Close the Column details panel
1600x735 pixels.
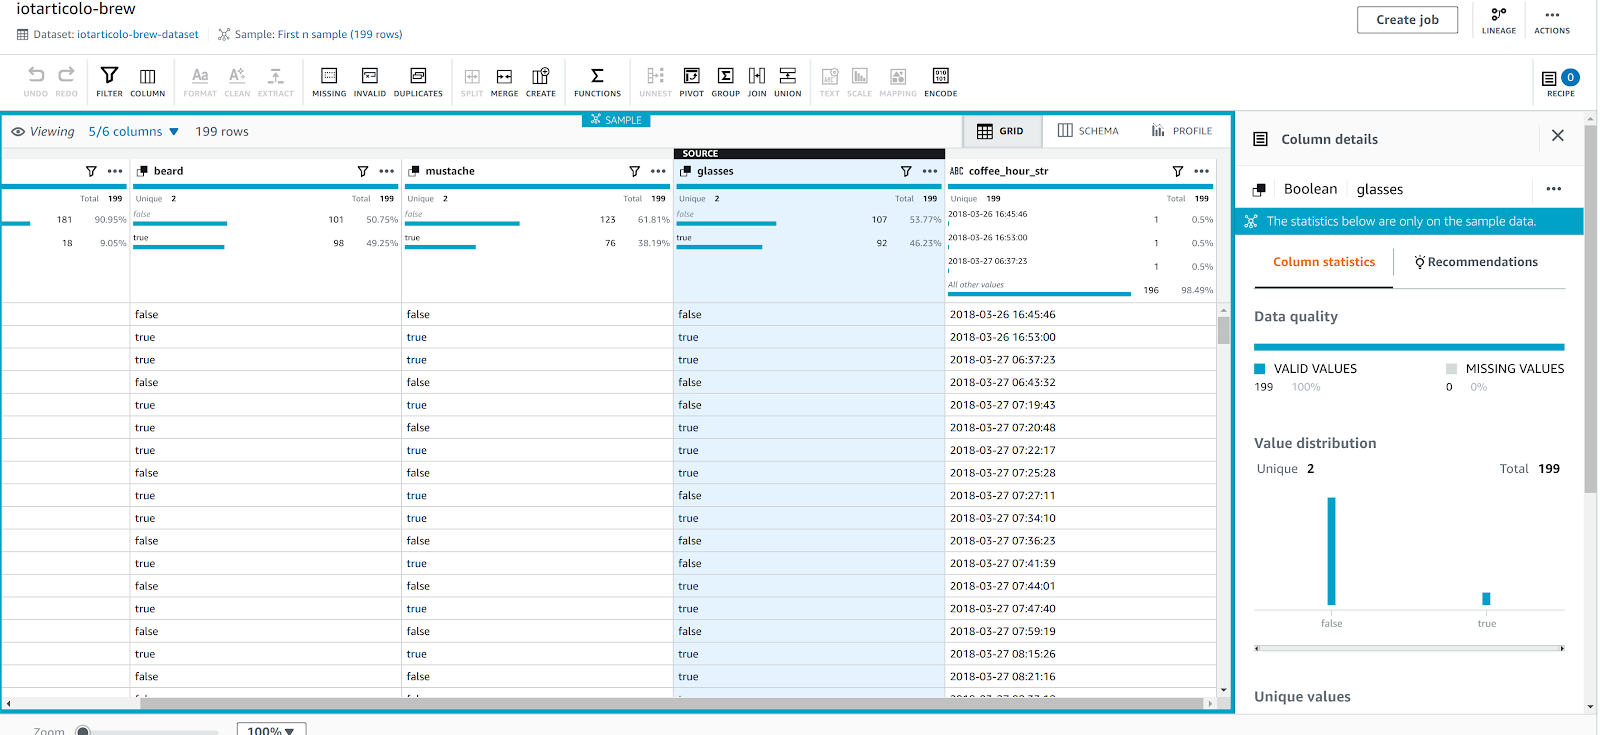(1557, 136)
